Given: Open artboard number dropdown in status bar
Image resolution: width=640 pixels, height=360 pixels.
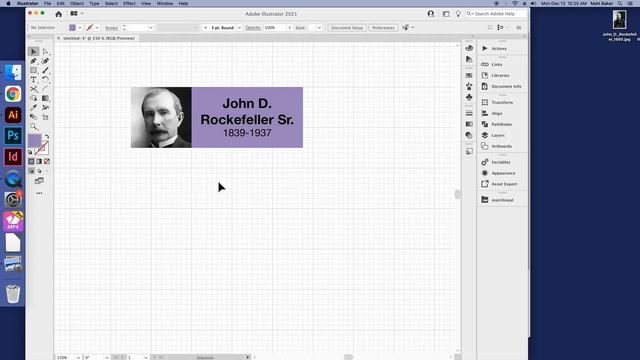Looking at the screenshot, I should point(146,358).
